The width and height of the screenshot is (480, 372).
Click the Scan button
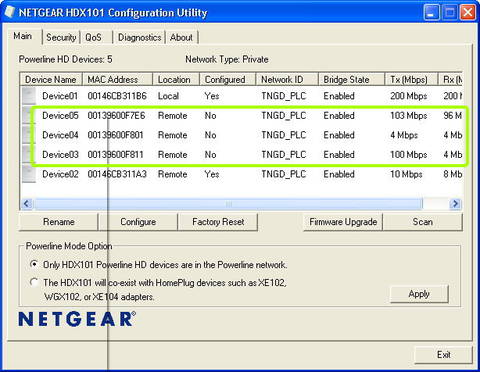pos(423,222)
